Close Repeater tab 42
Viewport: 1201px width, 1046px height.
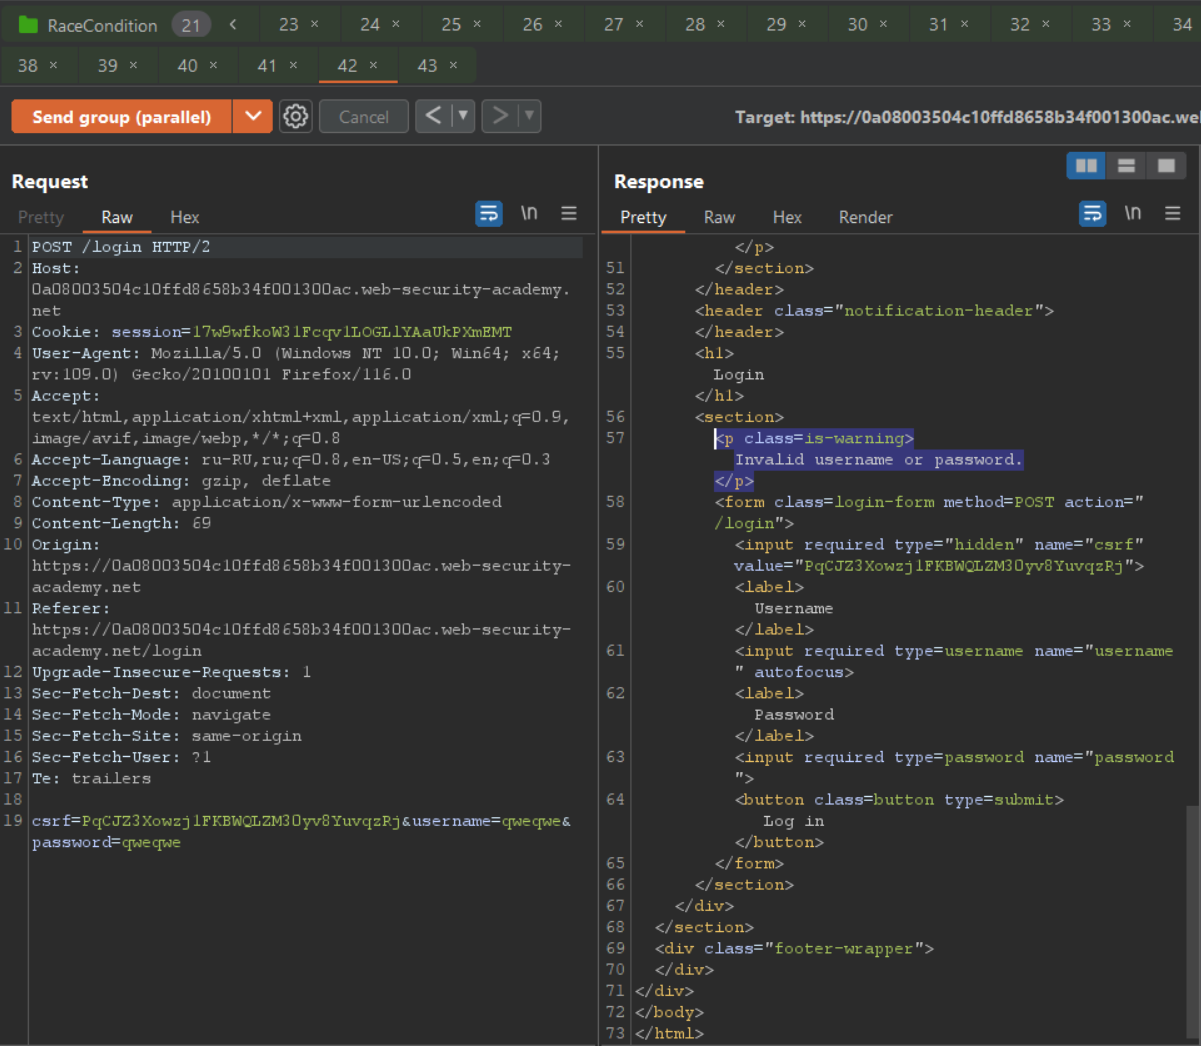(373, 66)
